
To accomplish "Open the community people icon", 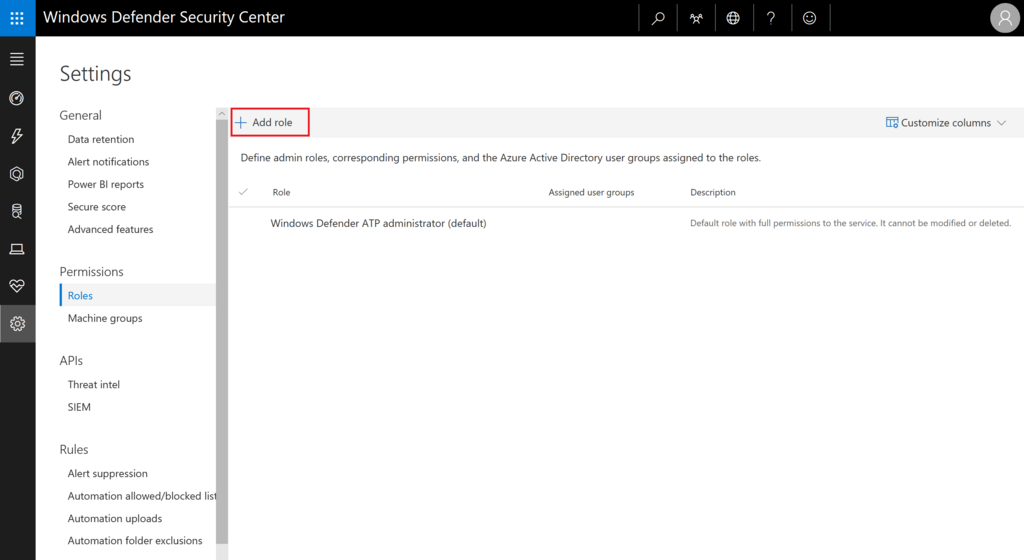I will tap(696, 18).
